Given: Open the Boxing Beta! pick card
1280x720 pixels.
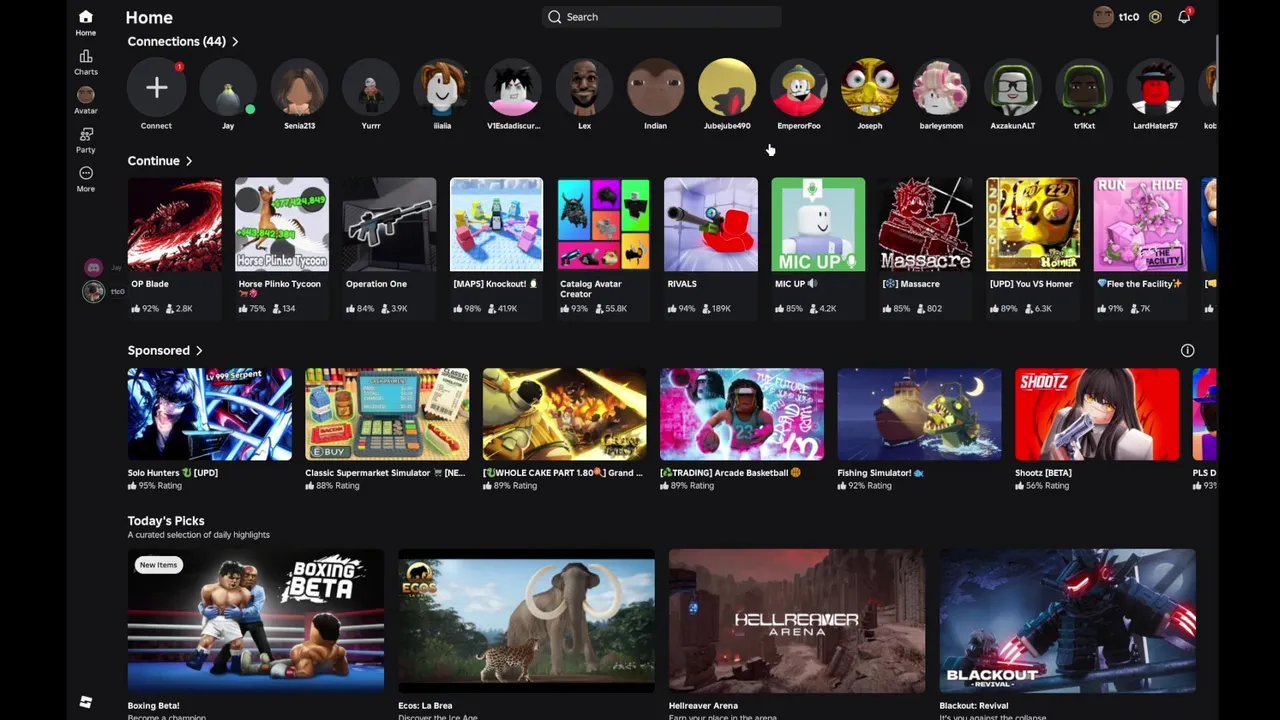Looking at the screenshot, I should point(256,621).
